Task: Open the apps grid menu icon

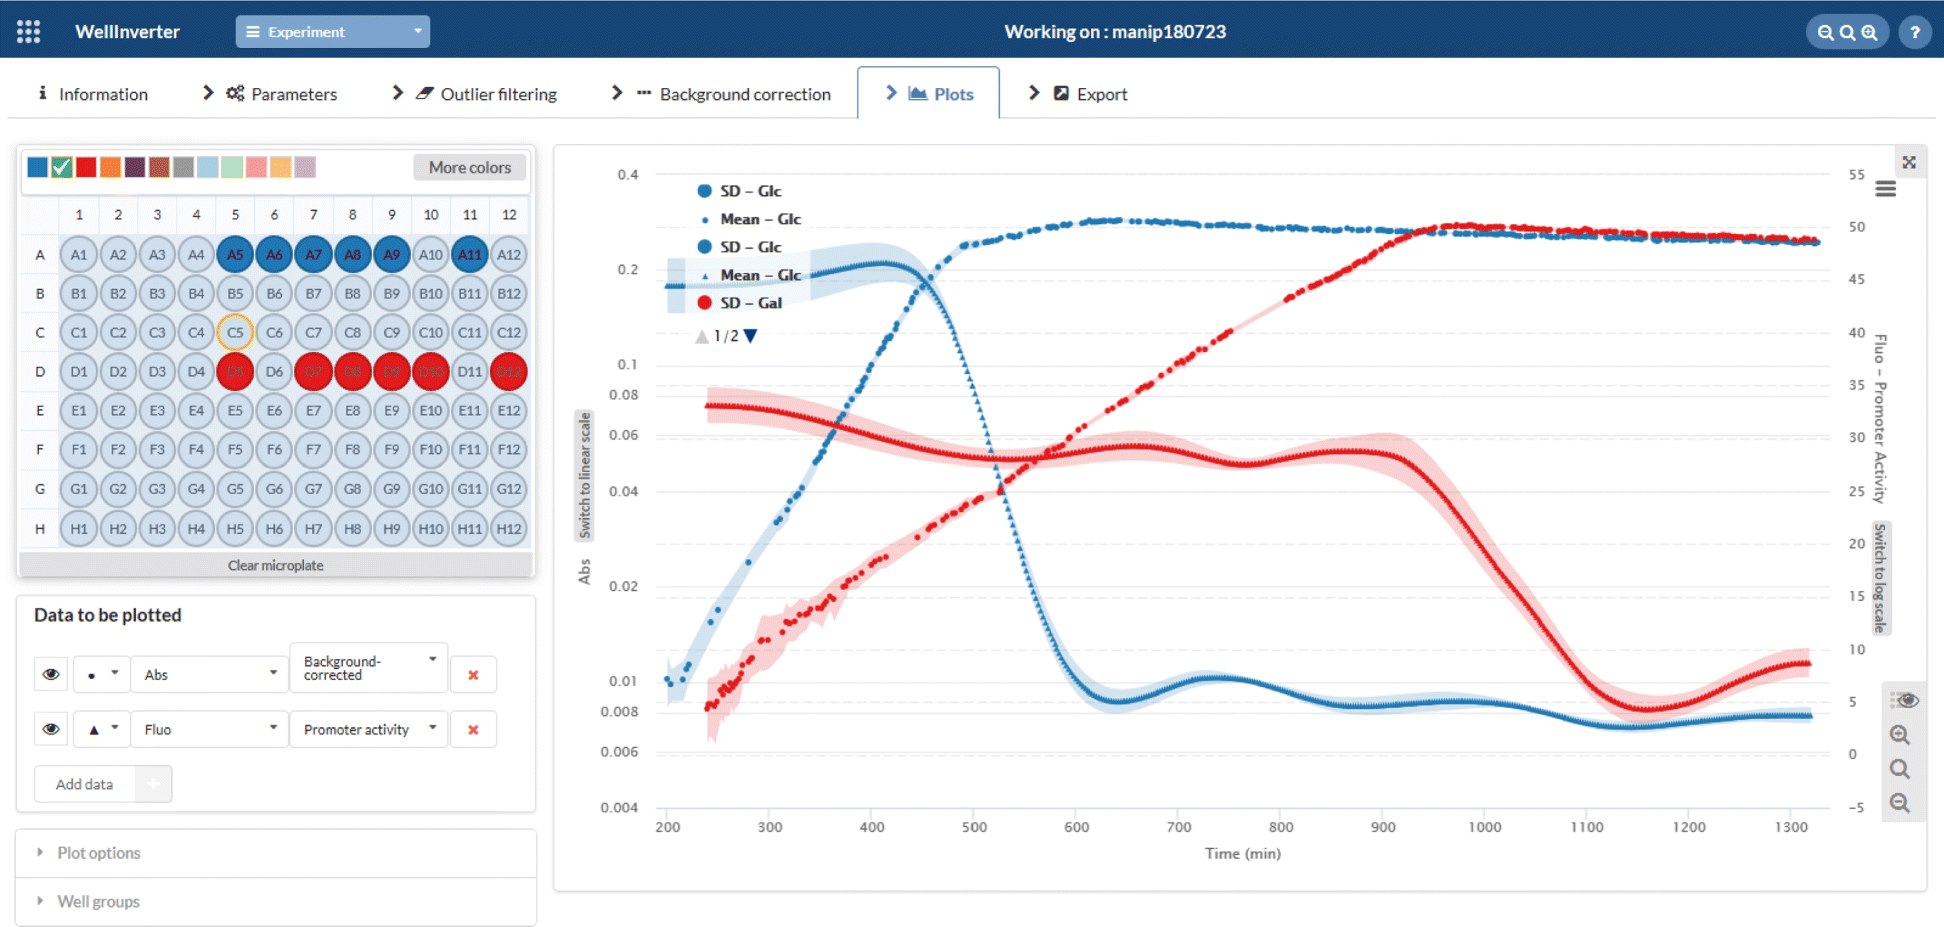Action: click(28, 32)
